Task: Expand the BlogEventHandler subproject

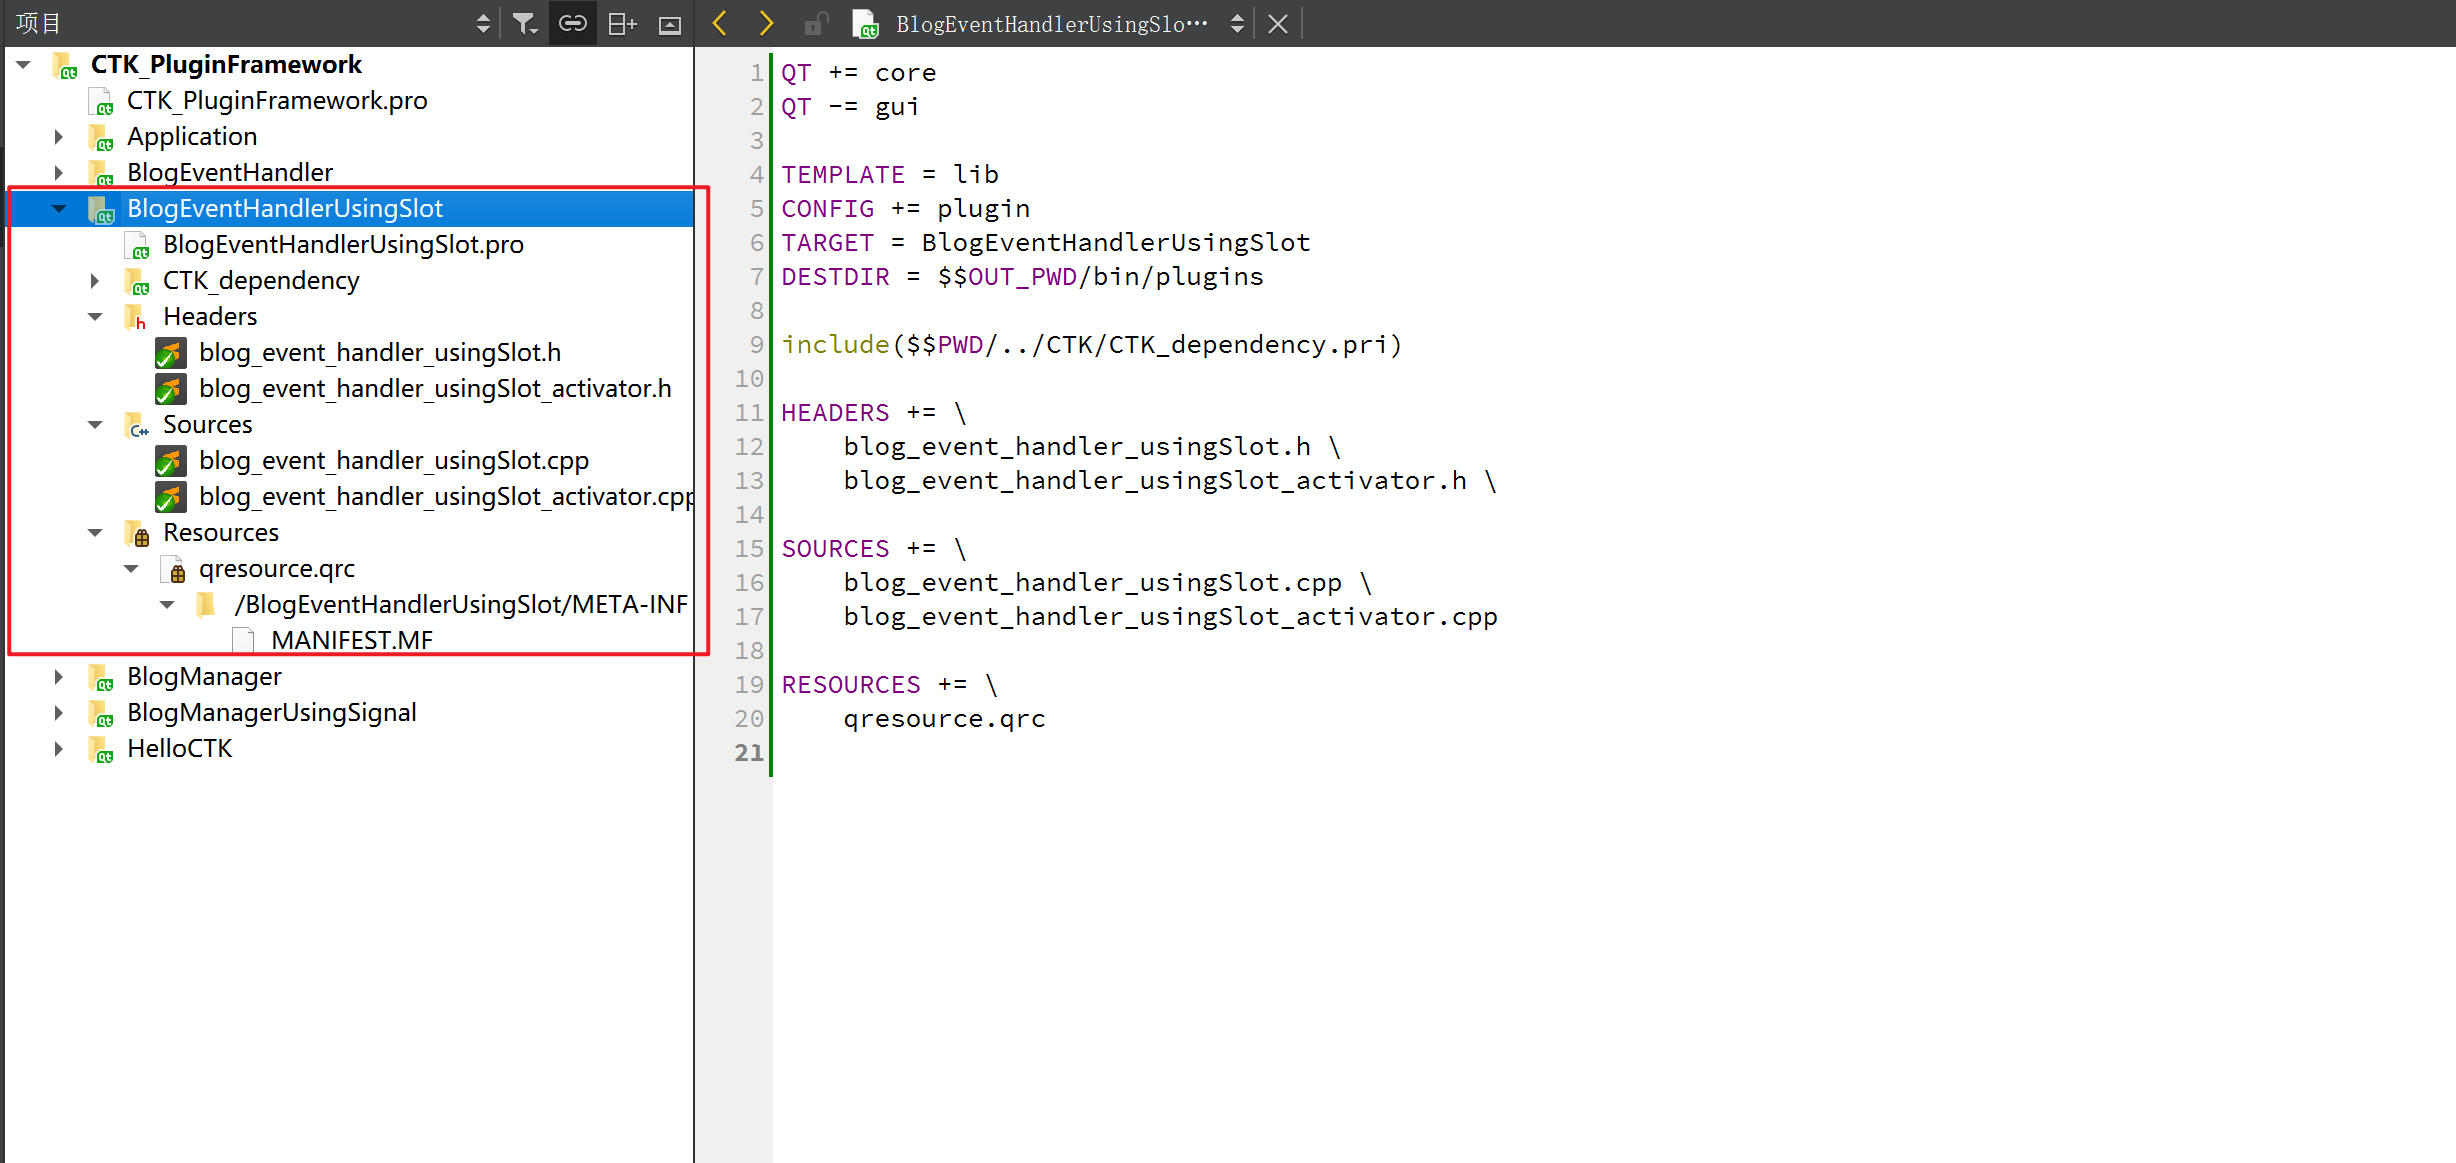Action: 59,173
